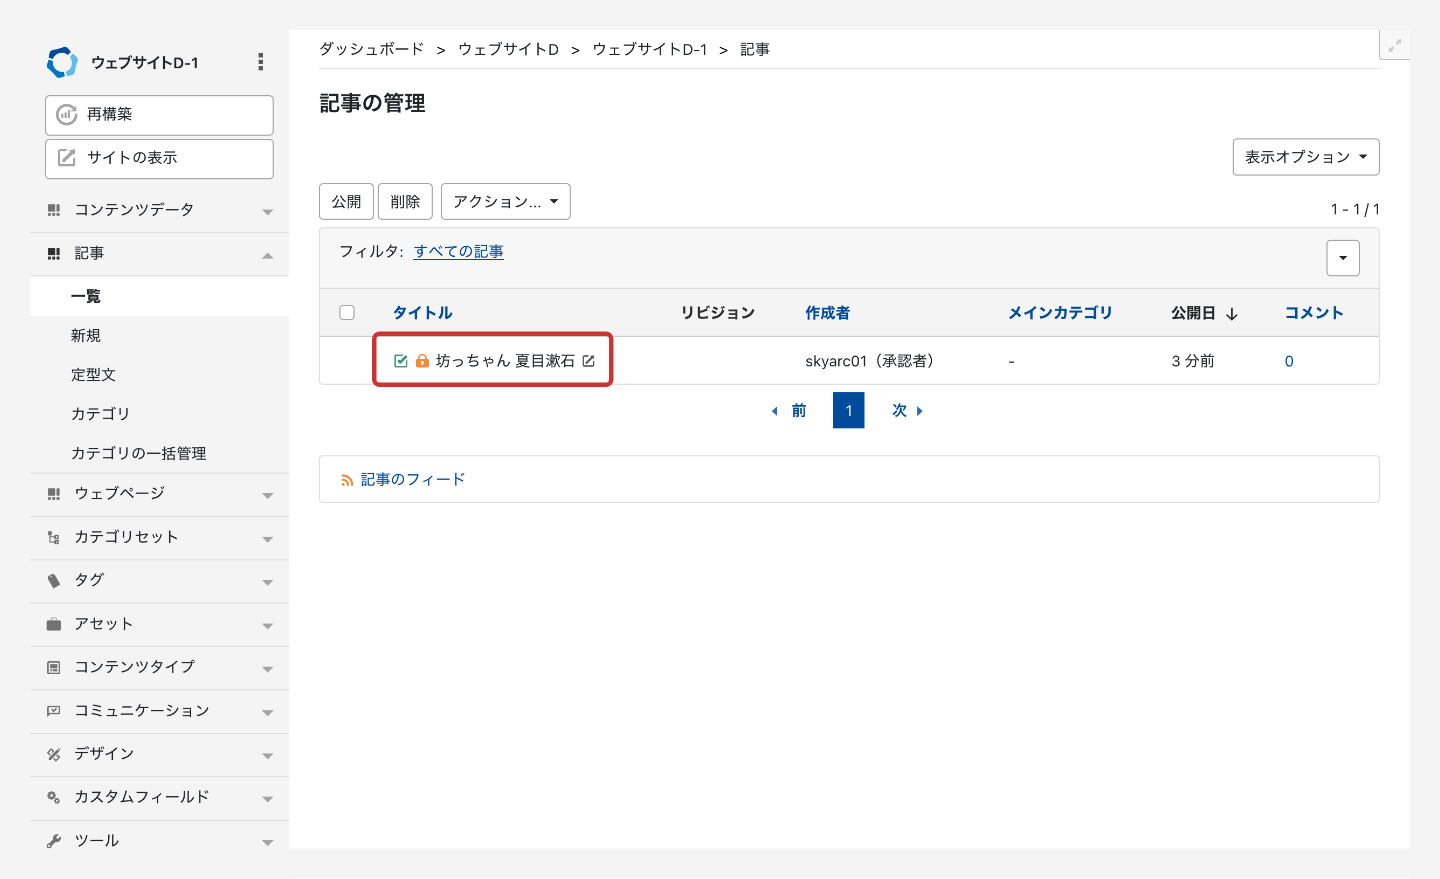
Task: Click the 公開 button
Action: 346,202
